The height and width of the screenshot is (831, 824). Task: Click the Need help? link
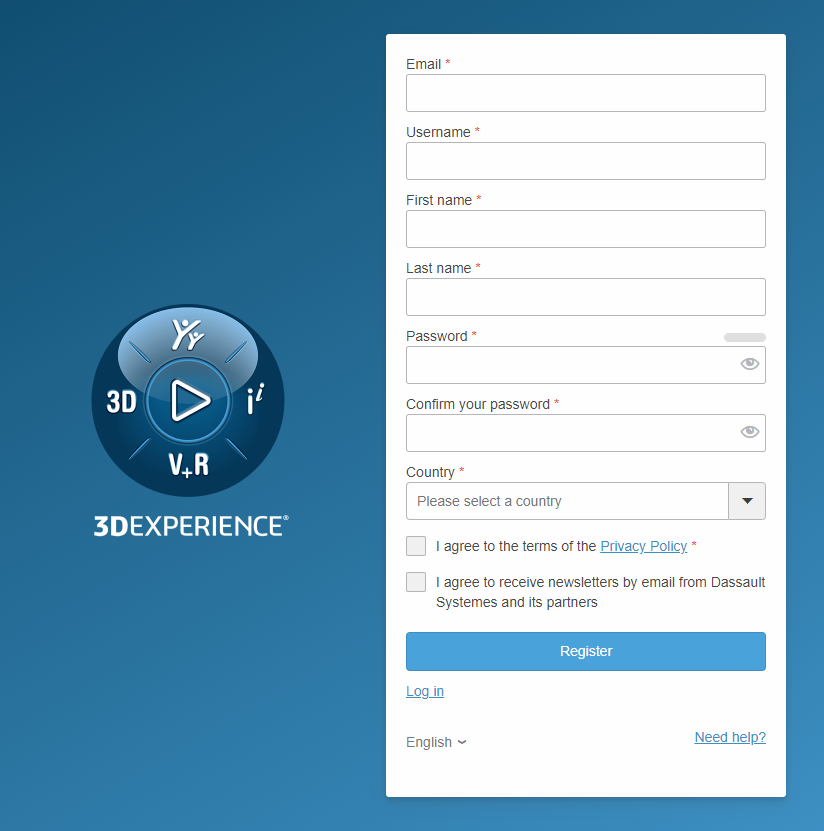(x=730, y=737)
